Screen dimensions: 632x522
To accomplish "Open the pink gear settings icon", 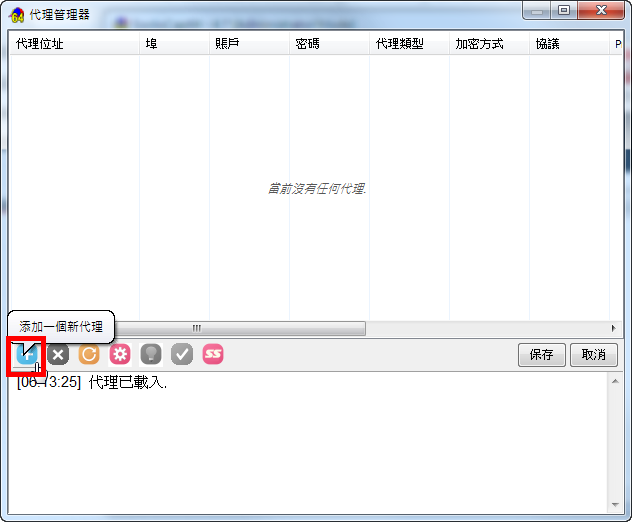I will point(120,354).
